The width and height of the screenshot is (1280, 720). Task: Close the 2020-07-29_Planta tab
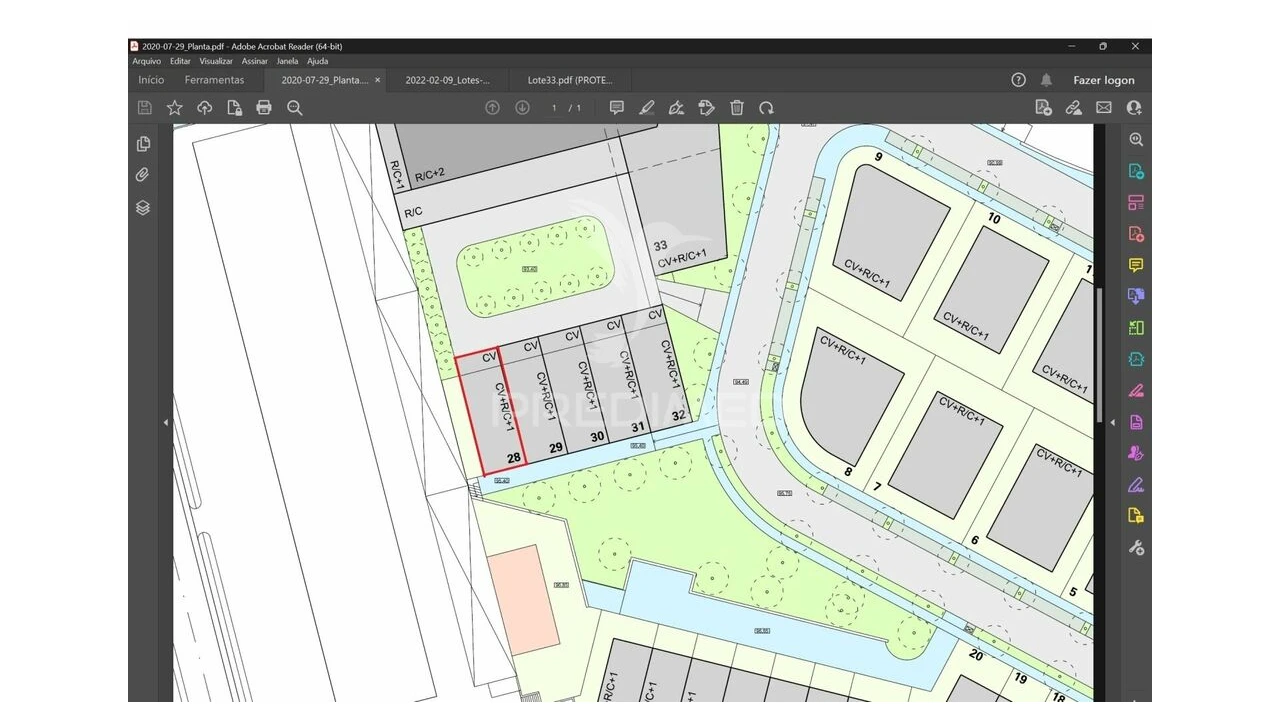377,80
